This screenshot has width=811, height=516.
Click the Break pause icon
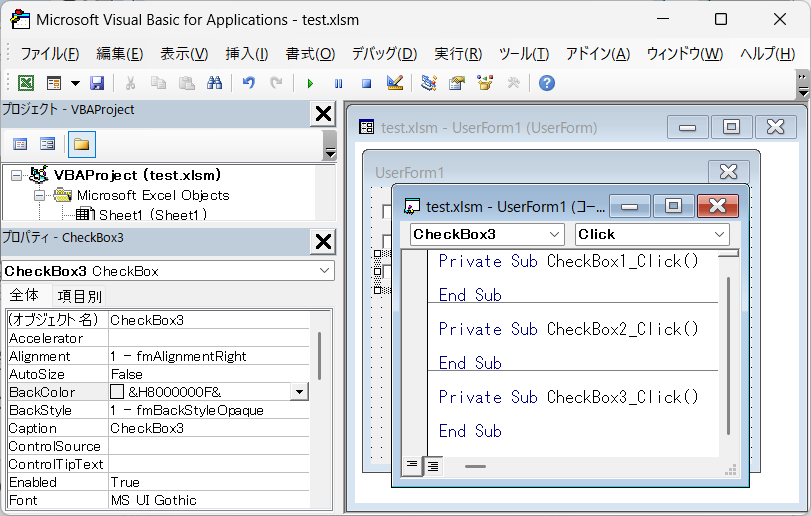pos(338,83)
